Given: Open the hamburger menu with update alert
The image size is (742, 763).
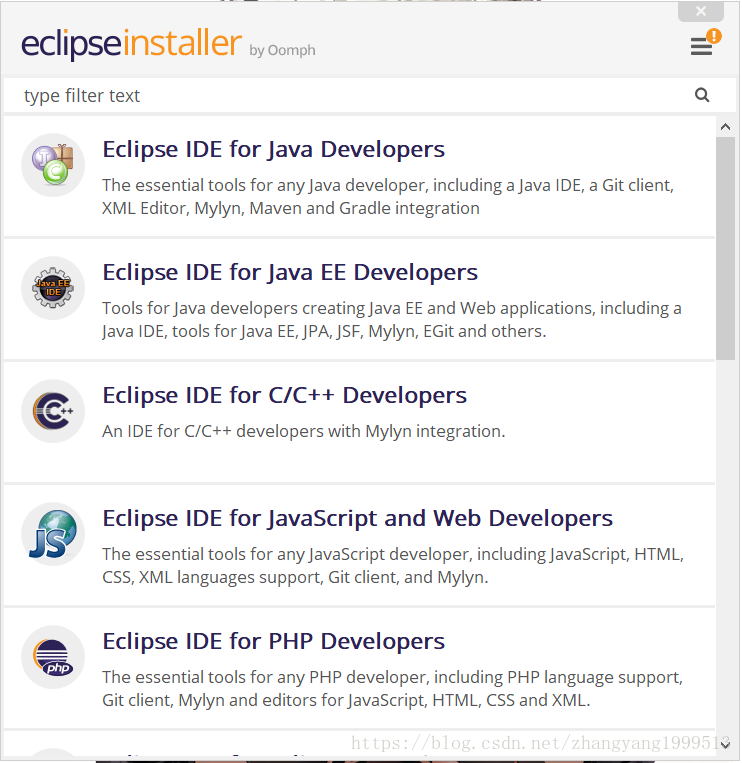Looking at the screenshot, I should point(705,43).
